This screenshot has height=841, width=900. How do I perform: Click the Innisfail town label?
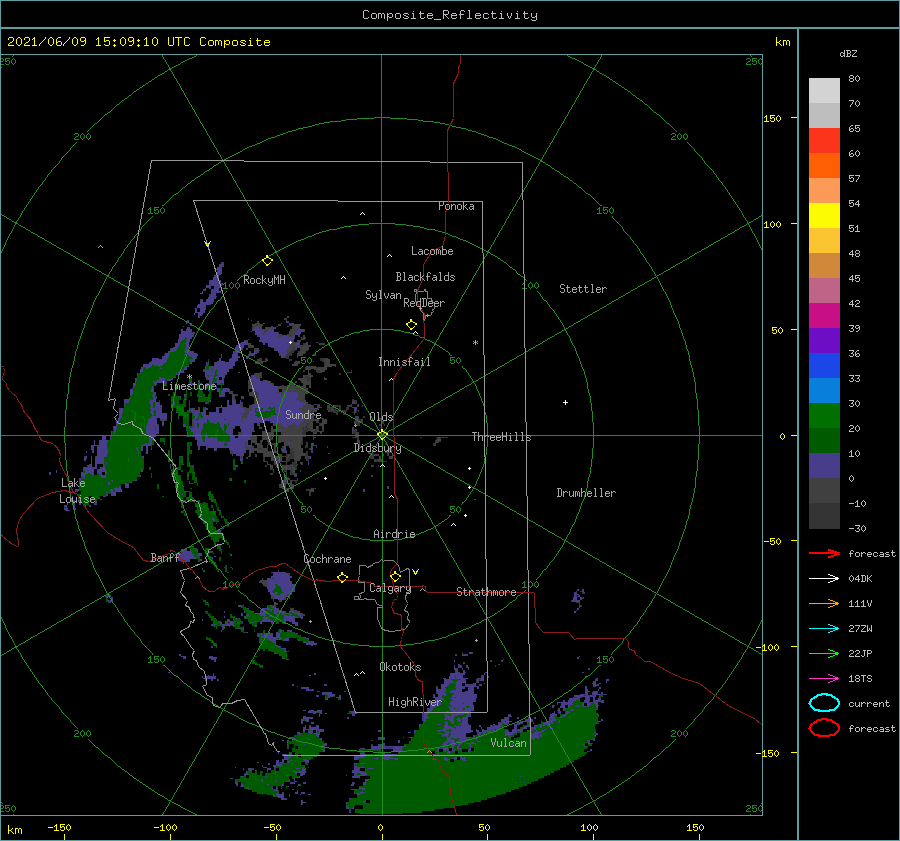pyautogui.click(x=404, y=362)
